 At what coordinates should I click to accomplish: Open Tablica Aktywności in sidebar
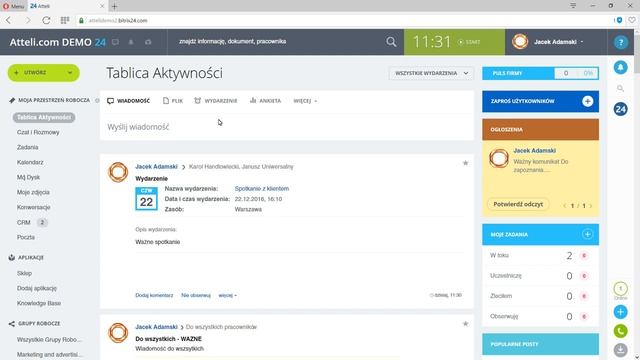click(x=44, y=118)
